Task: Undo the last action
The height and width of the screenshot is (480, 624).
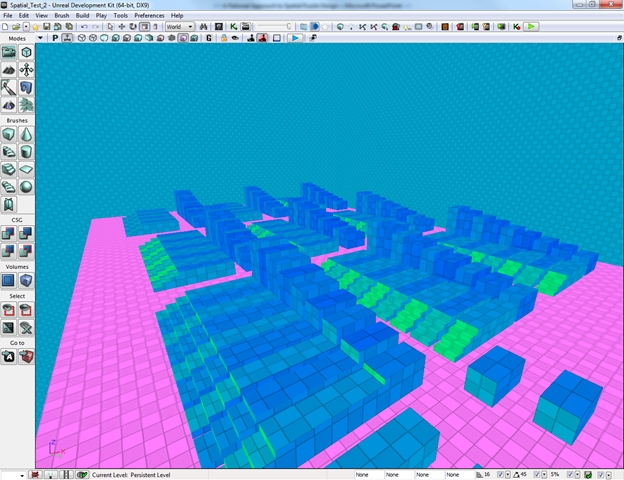Action: (x=84, y=27)
